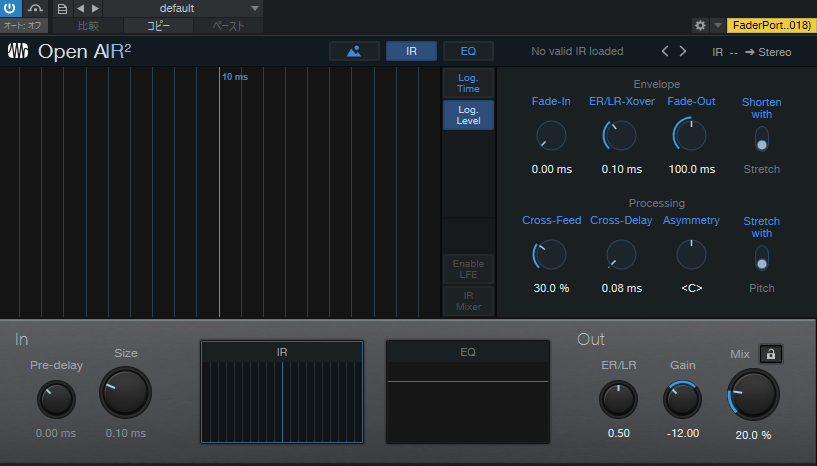Load previous IR with left chevron

[x=664, y=51]
